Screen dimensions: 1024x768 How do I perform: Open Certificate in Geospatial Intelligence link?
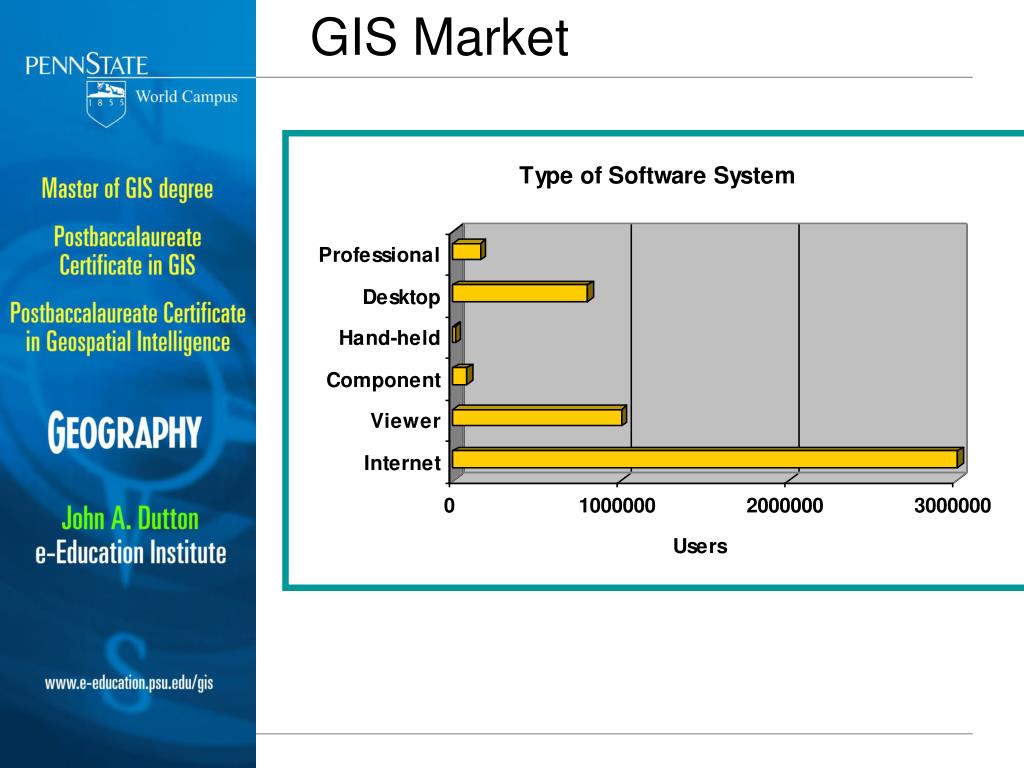click(x=128, y=327)
